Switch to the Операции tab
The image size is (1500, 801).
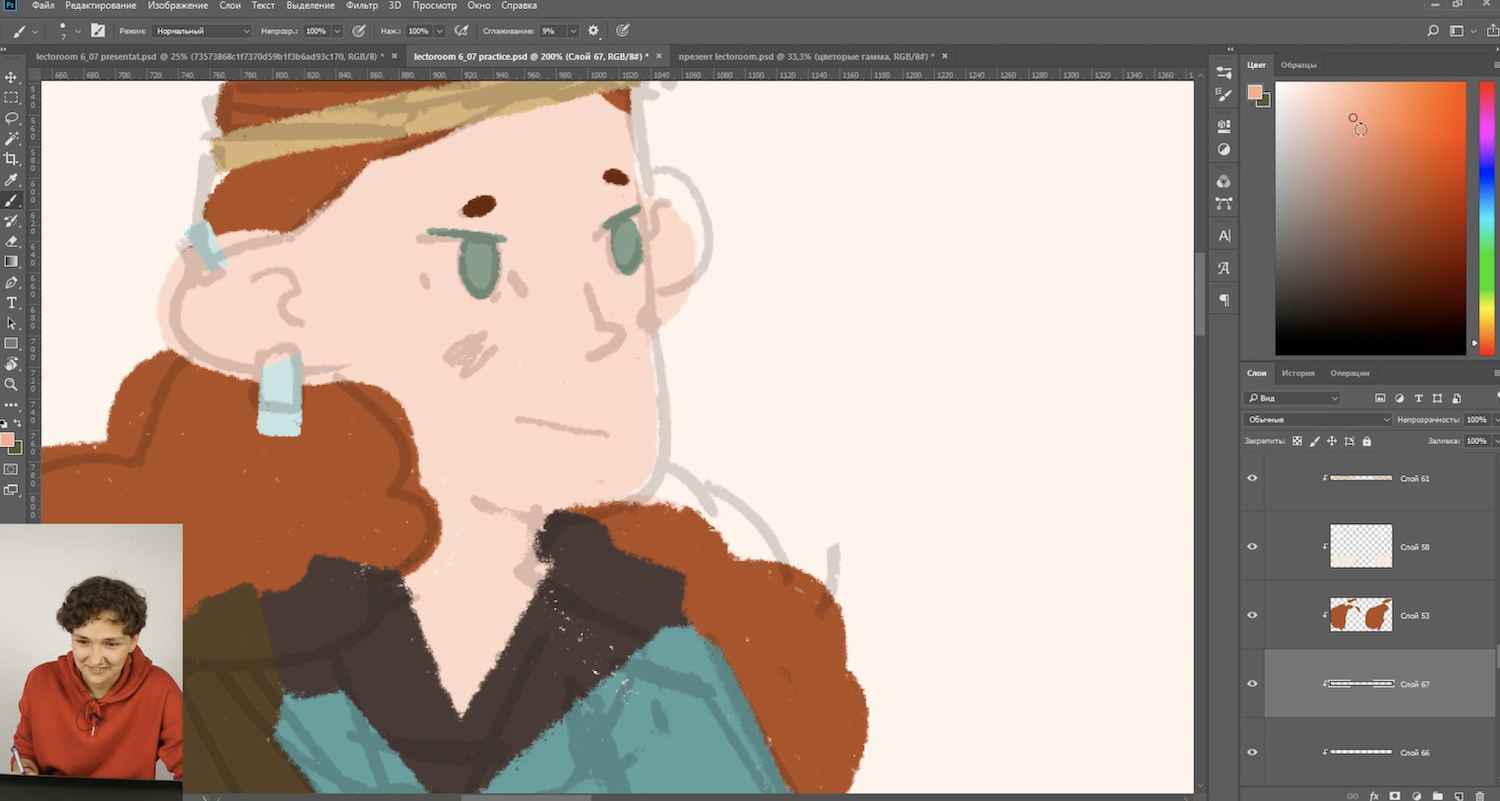pos(1349,373)
